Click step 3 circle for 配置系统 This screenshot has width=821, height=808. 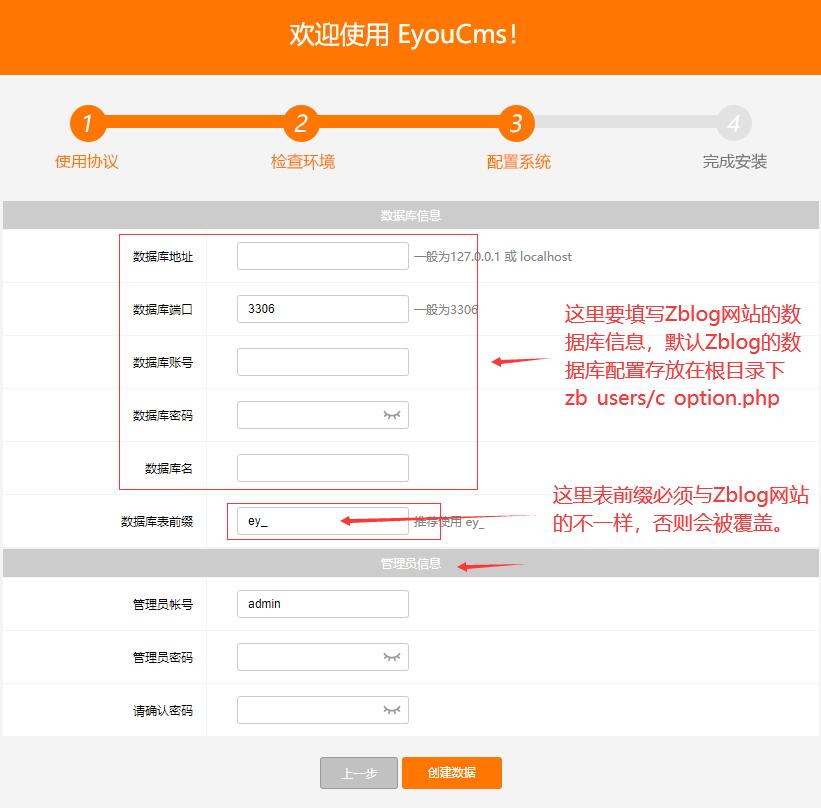pyautogui.click(x=516, y=124)
